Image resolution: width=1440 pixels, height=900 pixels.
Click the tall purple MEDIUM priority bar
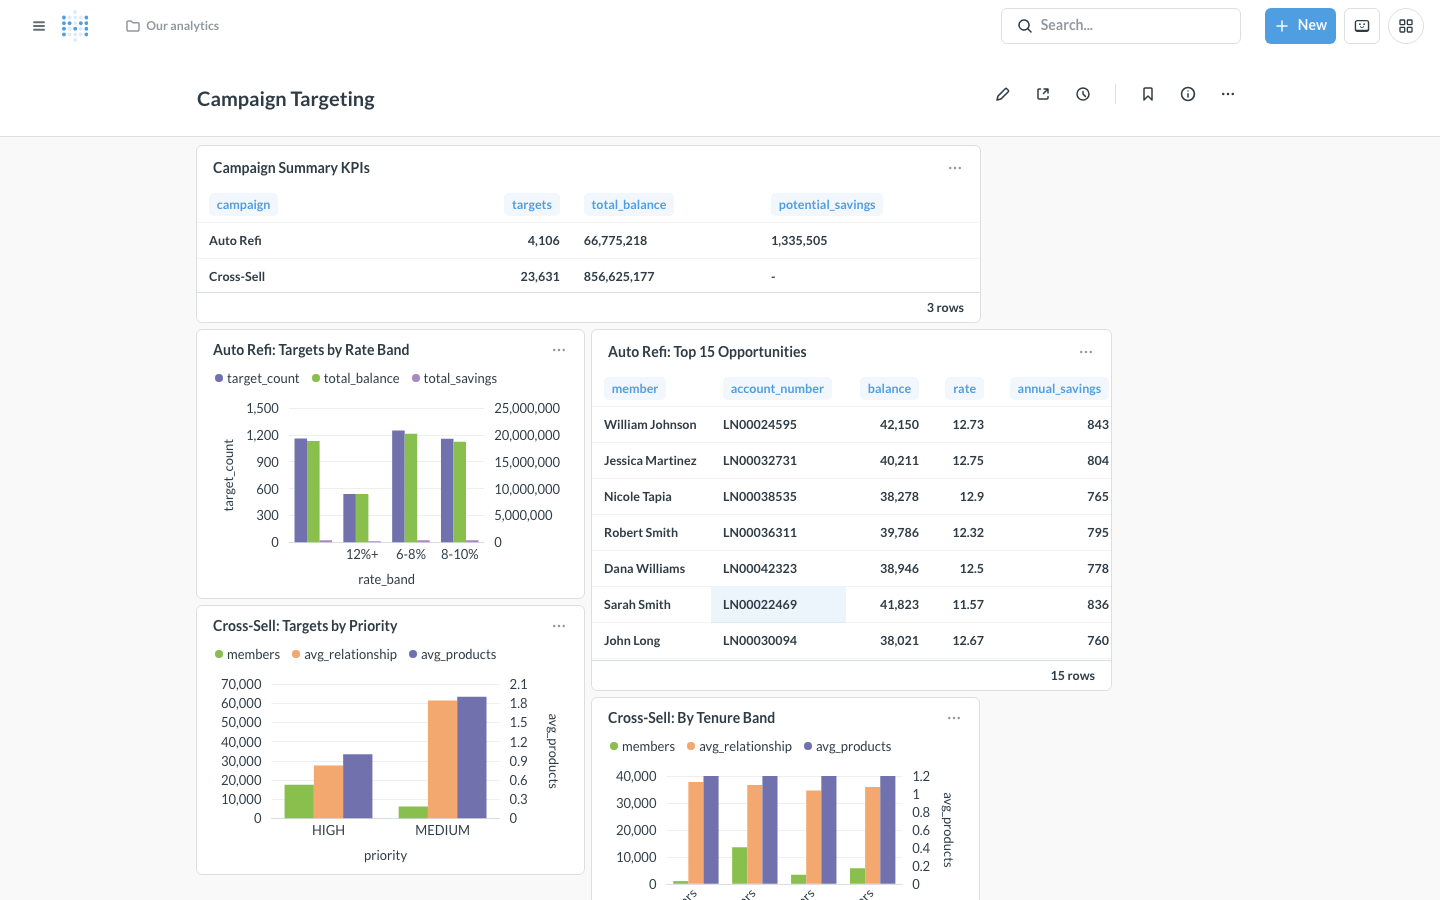472,757
